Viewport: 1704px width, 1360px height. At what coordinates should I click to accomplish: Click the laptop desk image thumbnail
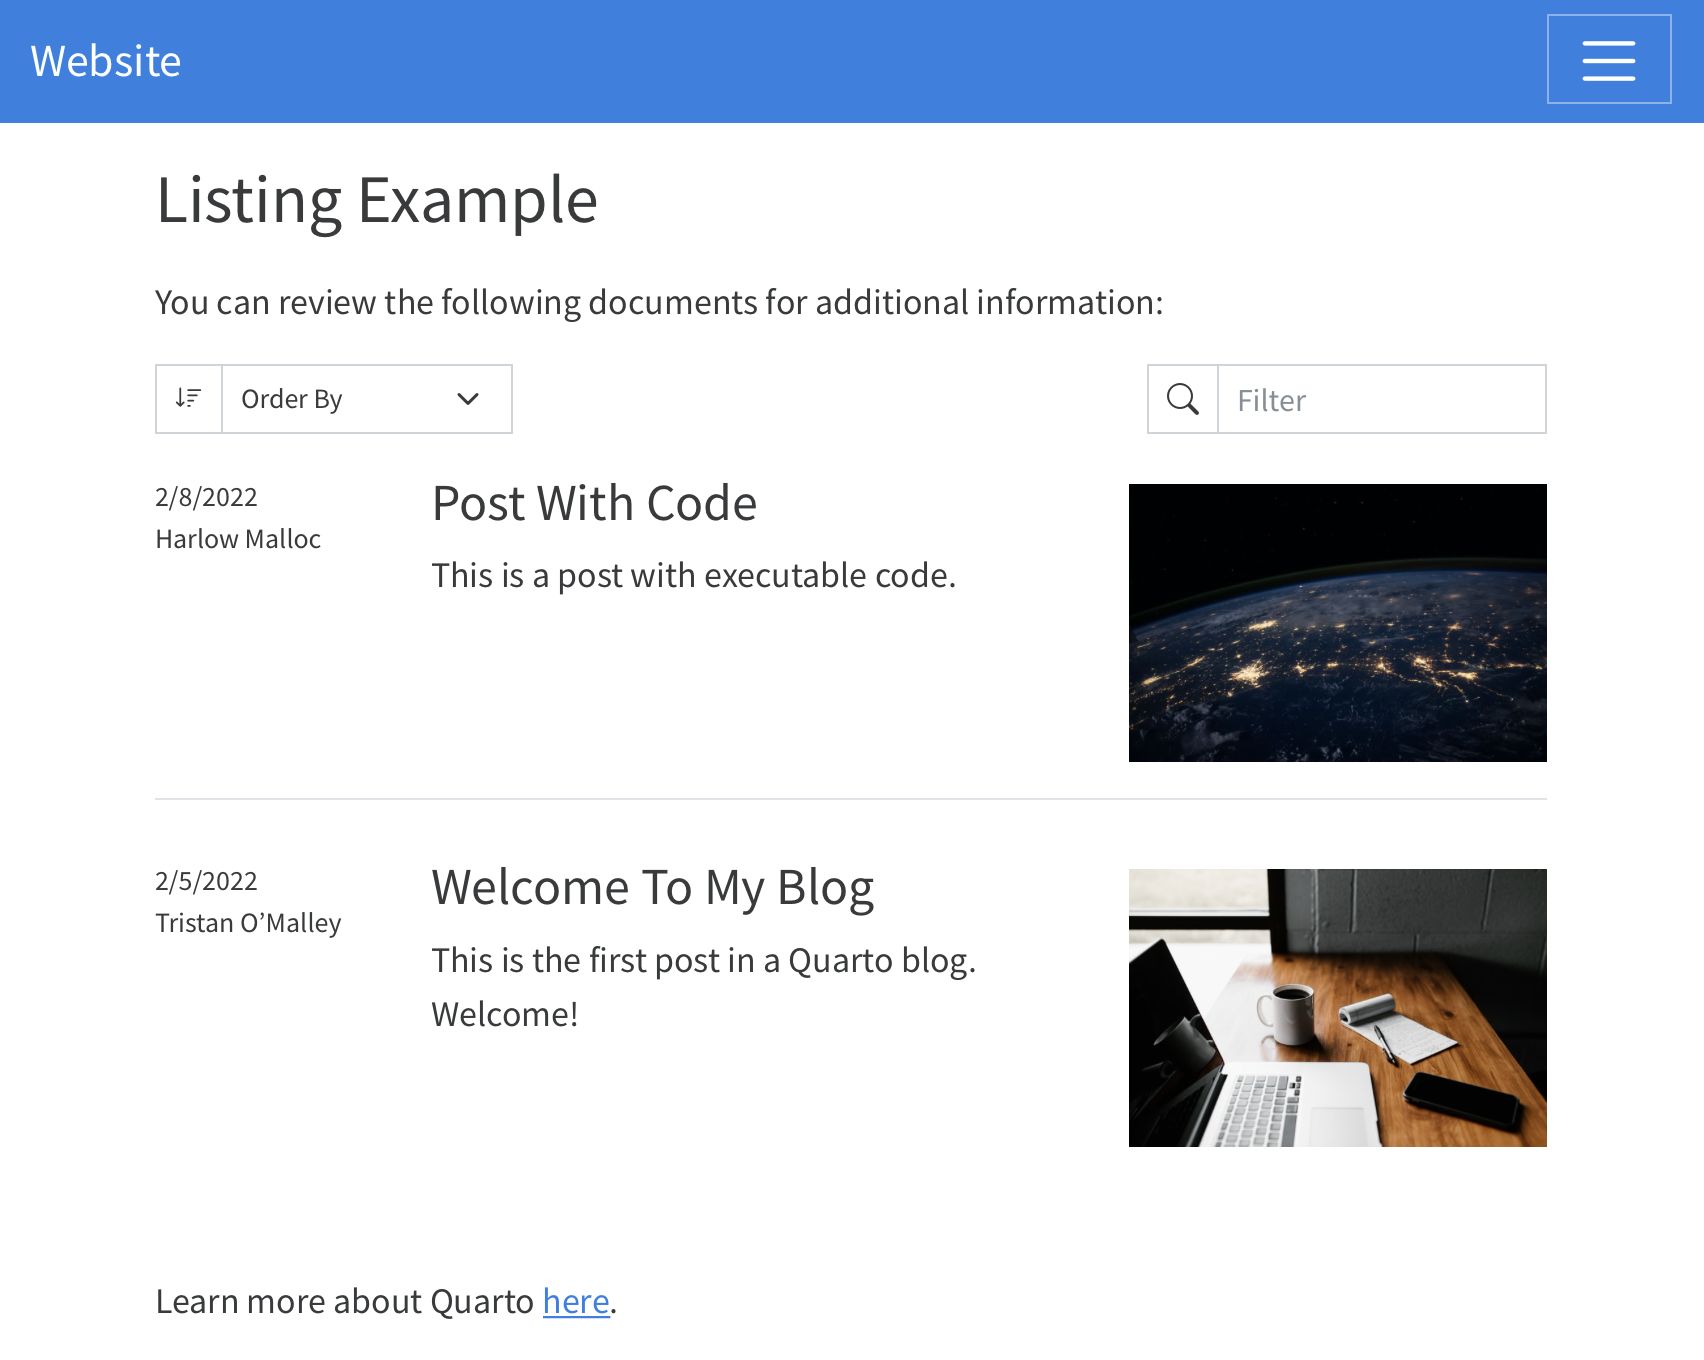(x=1337, y=1007)
